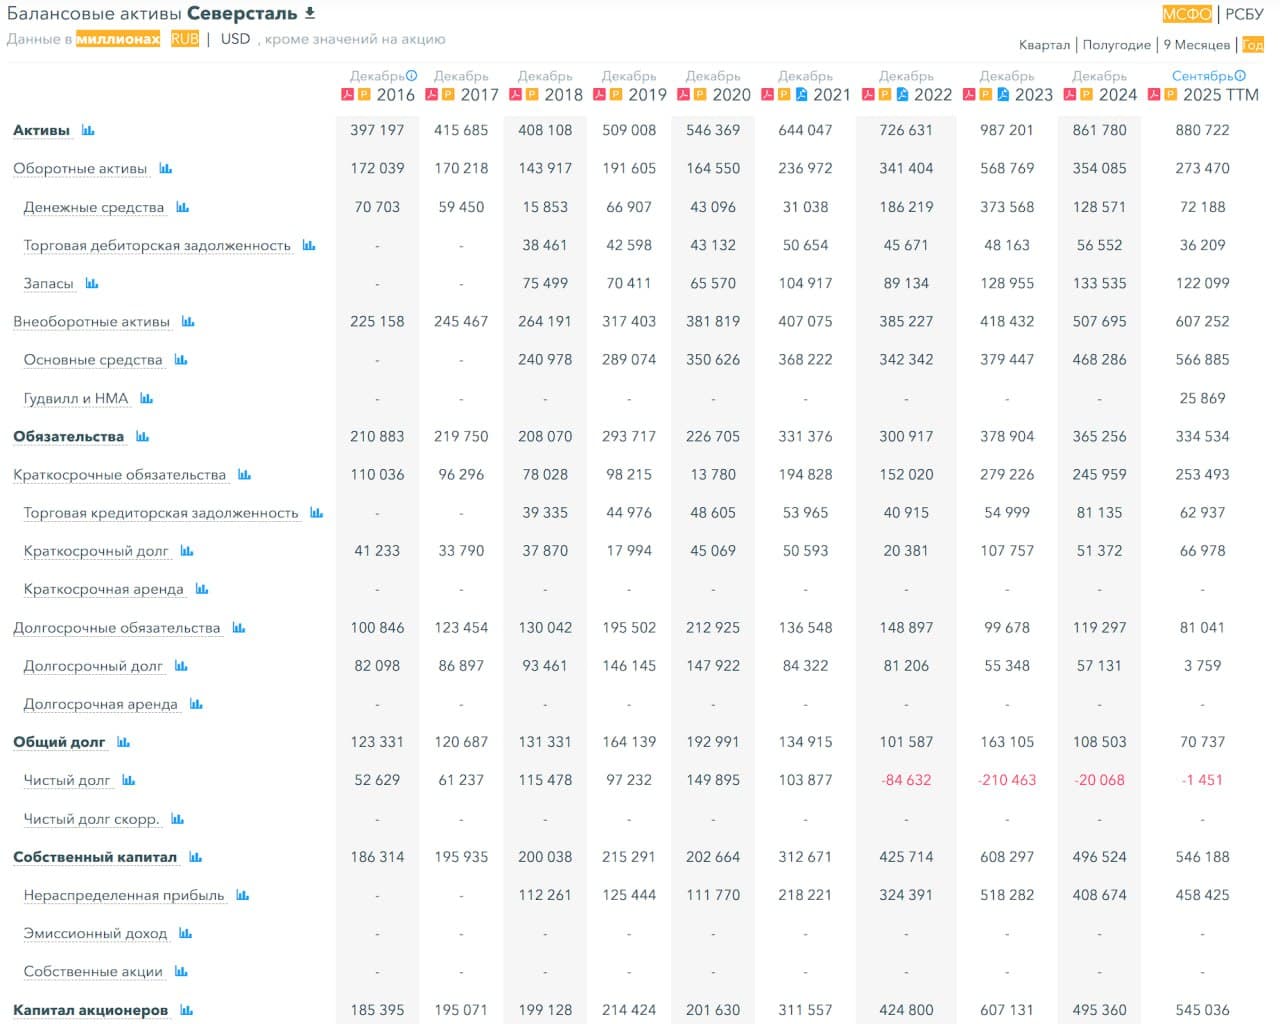
Task: Switch currency to USD
Action: coord(235,39)
